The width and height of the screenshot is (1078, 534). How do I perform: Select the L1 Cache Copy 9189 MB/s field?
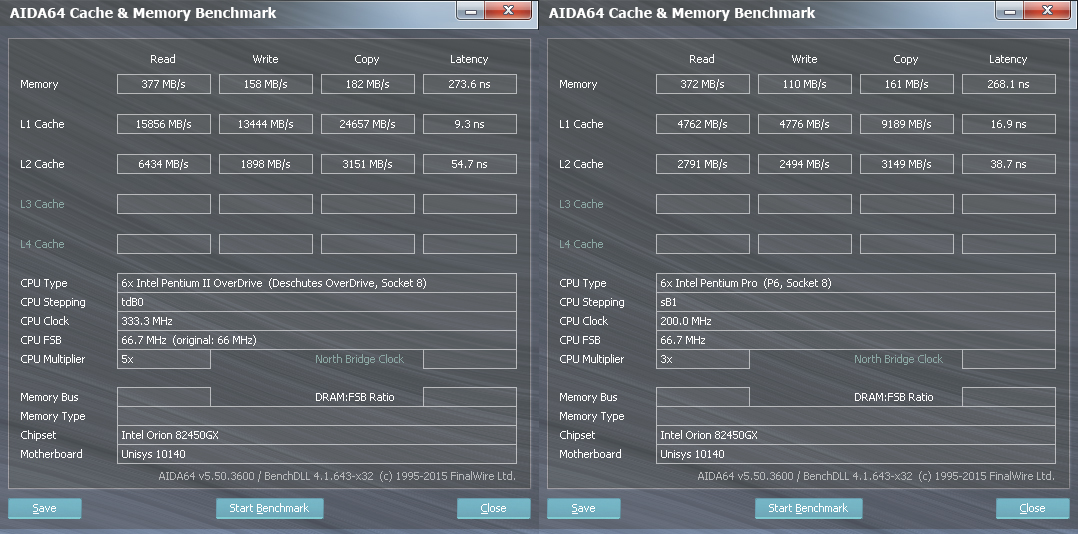click(x=906, y=124)
